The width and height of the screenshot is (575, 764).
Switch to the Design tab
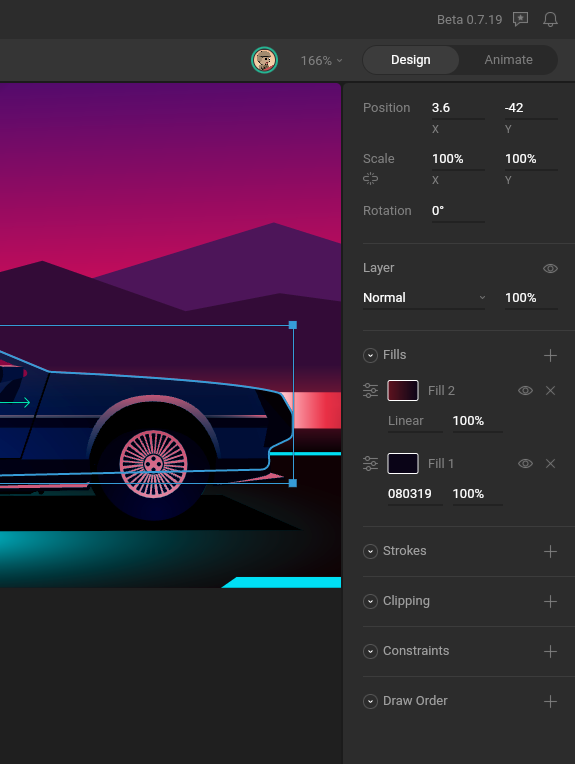tap(411, 59)
